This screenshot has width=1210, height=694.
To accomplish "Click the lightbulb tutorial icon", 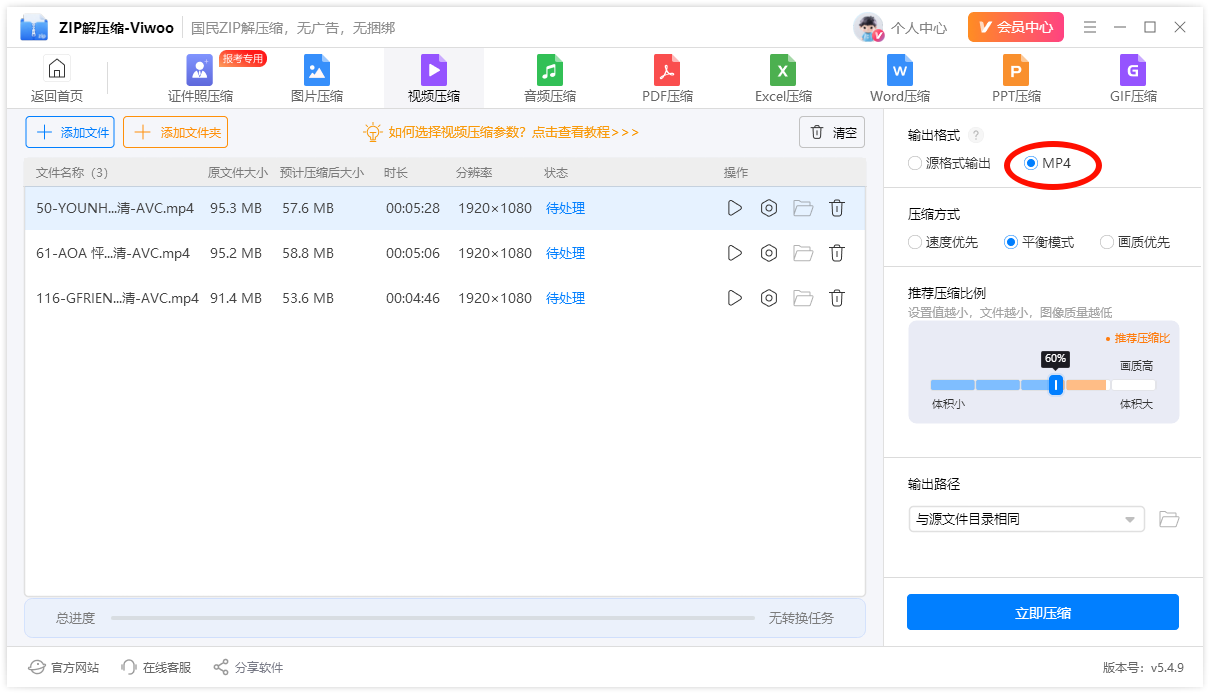I will coord(373,132).
